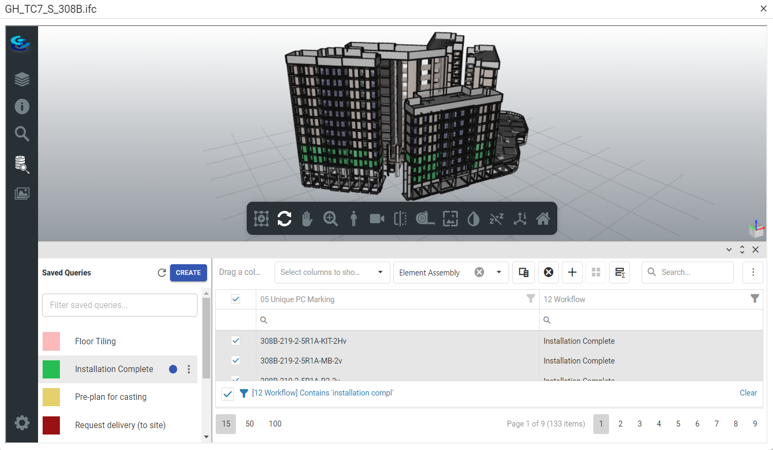Open the layers panel in the sidebar

click(x=22, y=79)
